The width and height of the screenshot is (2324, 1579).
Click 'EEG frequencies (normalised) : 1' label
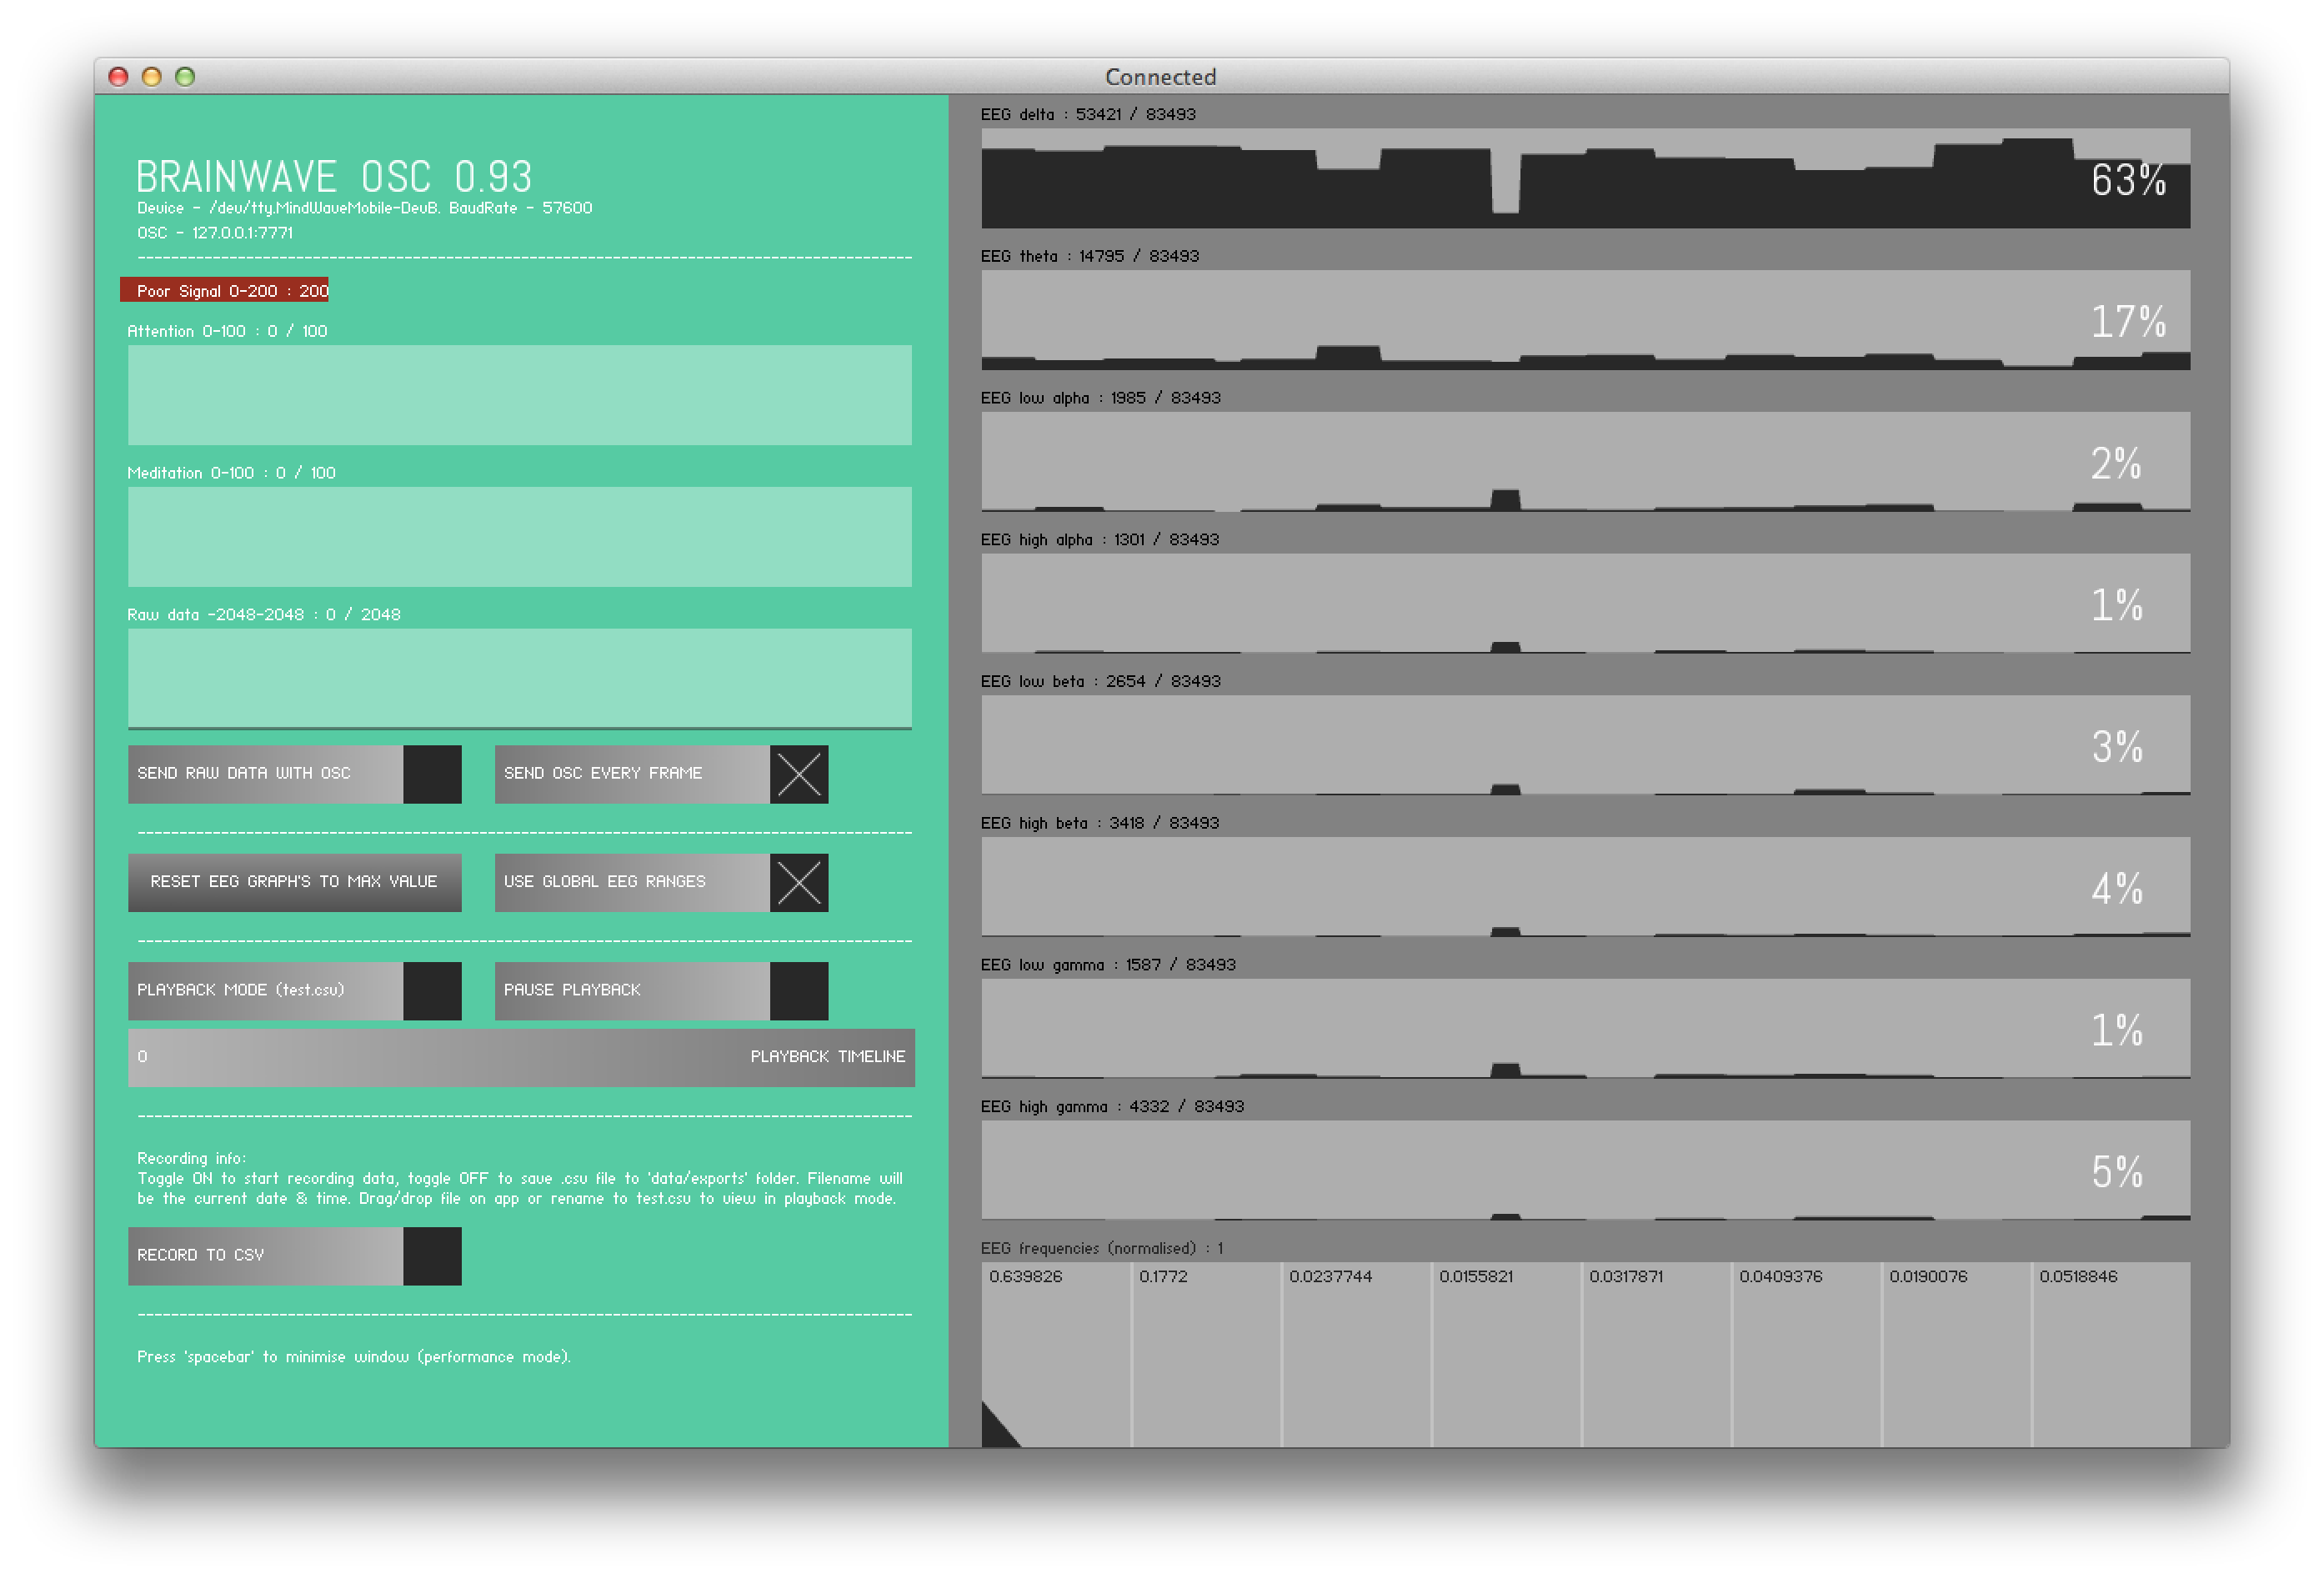1102,1249
